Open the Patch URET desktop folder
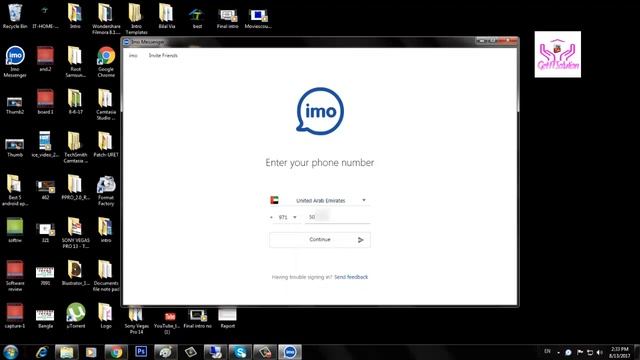Viewport: 640px width, 360px height. click(x=106, y=144)
